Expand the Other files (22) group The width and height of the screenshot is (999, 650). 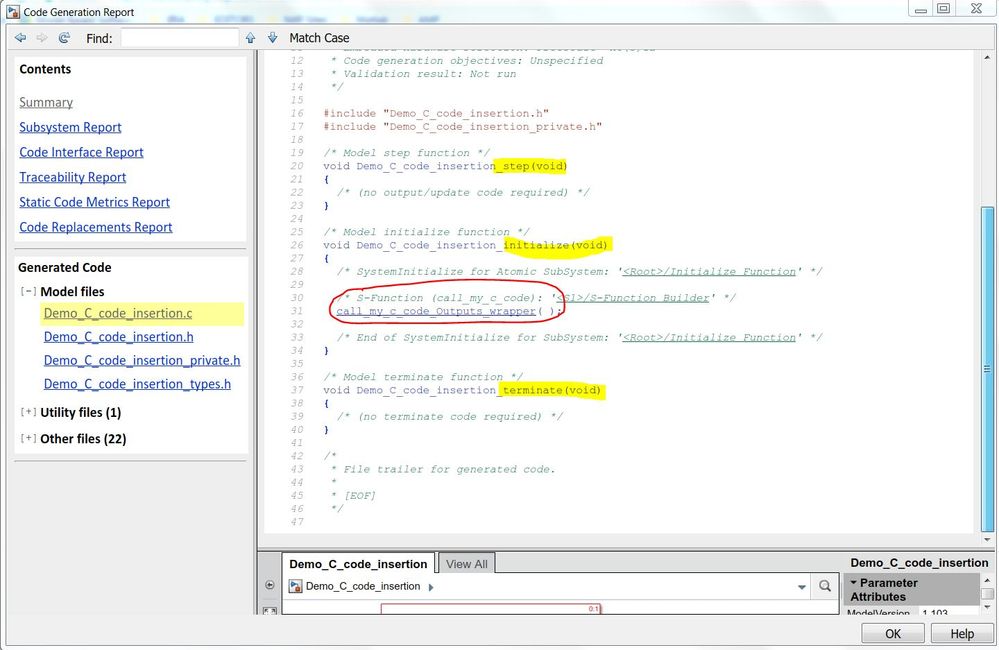[x=28, y=438]
